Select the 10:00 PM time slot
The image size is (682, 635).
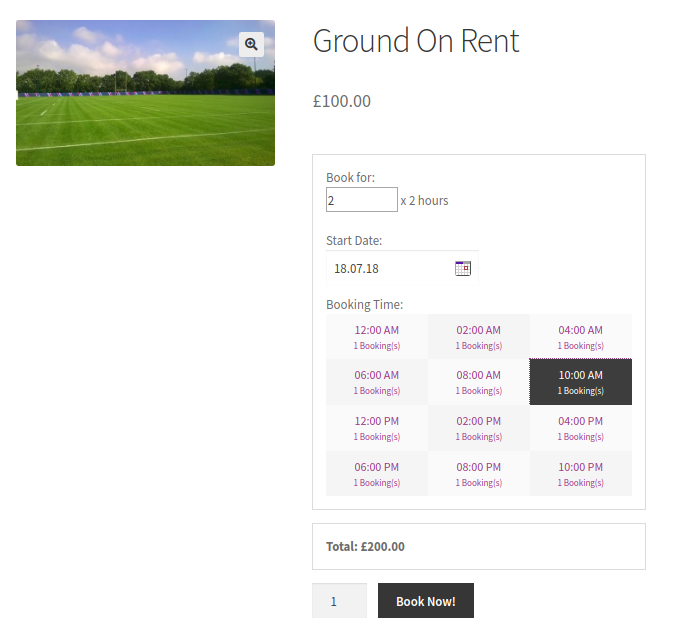point(581,474)
